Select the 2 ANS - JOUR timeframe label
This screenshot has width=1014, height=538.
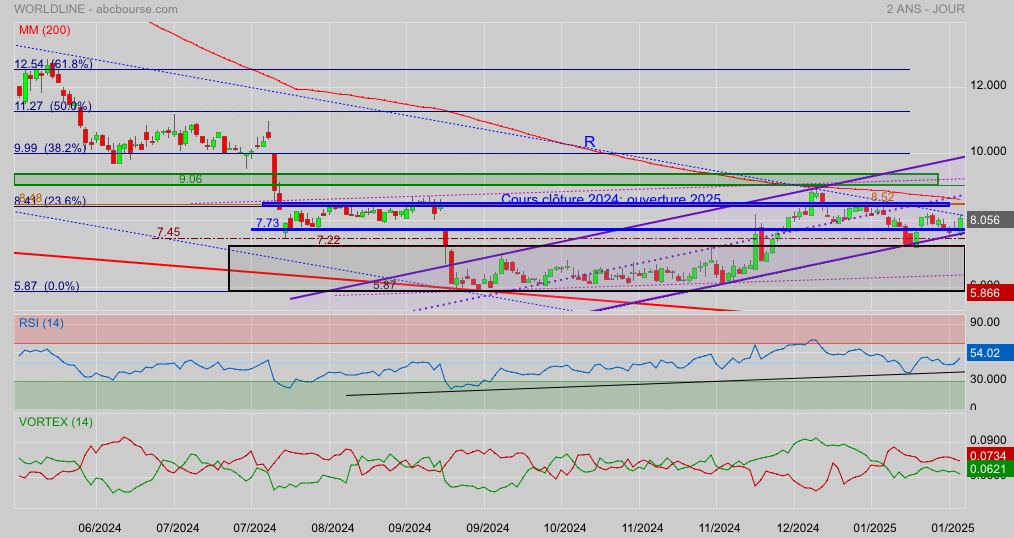coord(925,9)
